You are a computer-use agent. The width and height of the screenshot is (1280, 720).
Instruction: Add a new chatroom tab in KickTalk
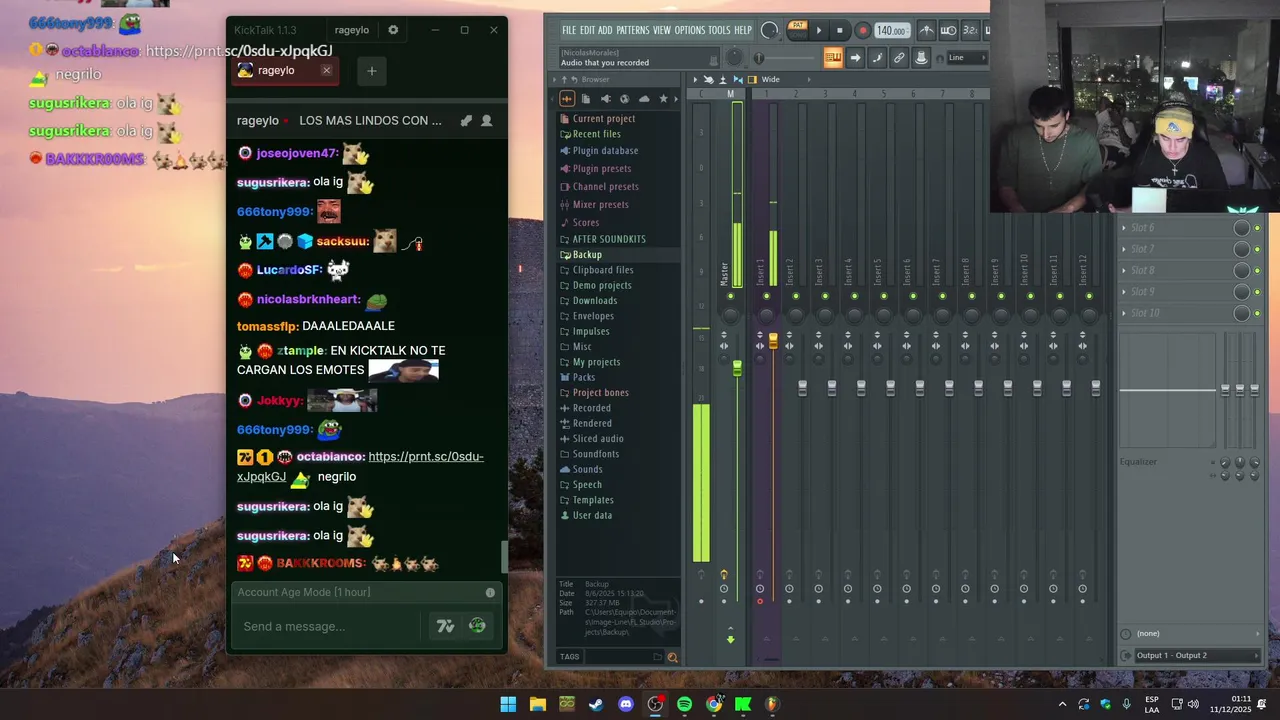pyautogui.click(x=371, y=70)
